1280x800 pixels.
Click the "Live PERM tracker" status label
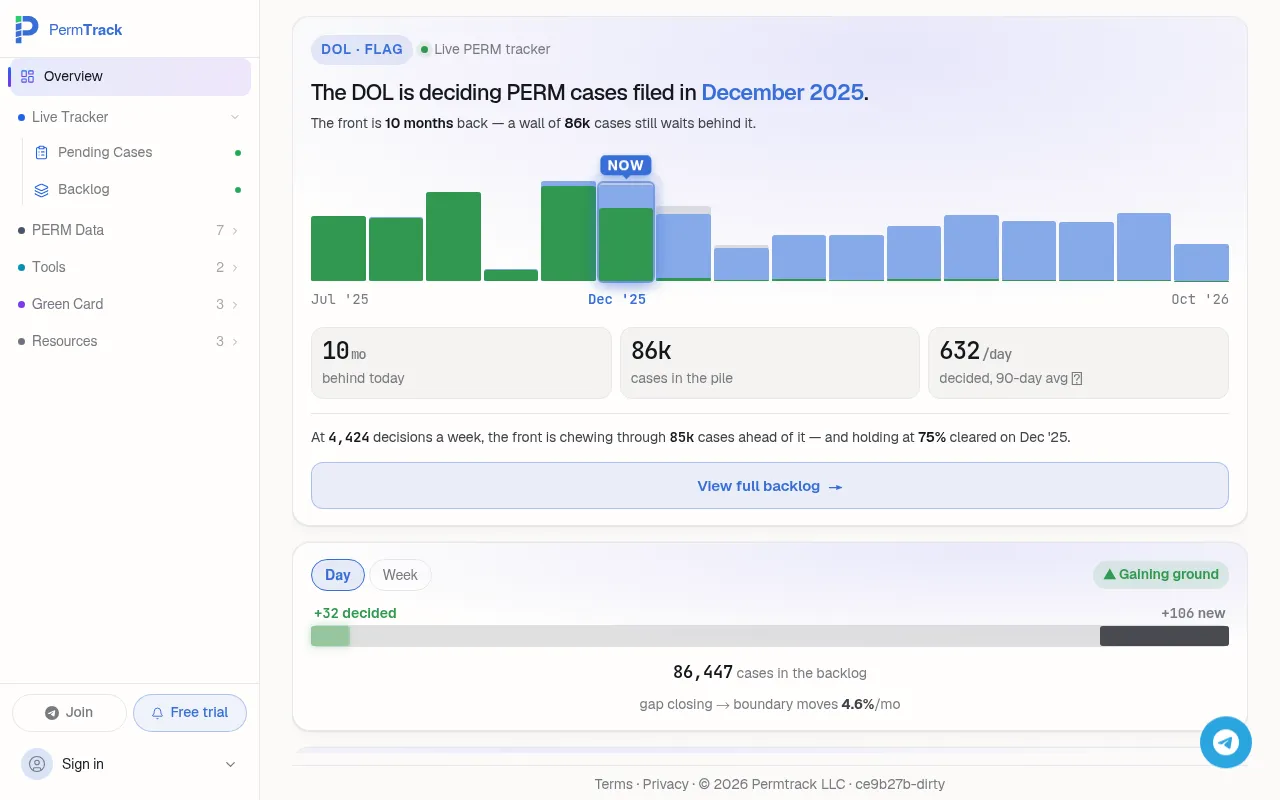click(485, 49)
